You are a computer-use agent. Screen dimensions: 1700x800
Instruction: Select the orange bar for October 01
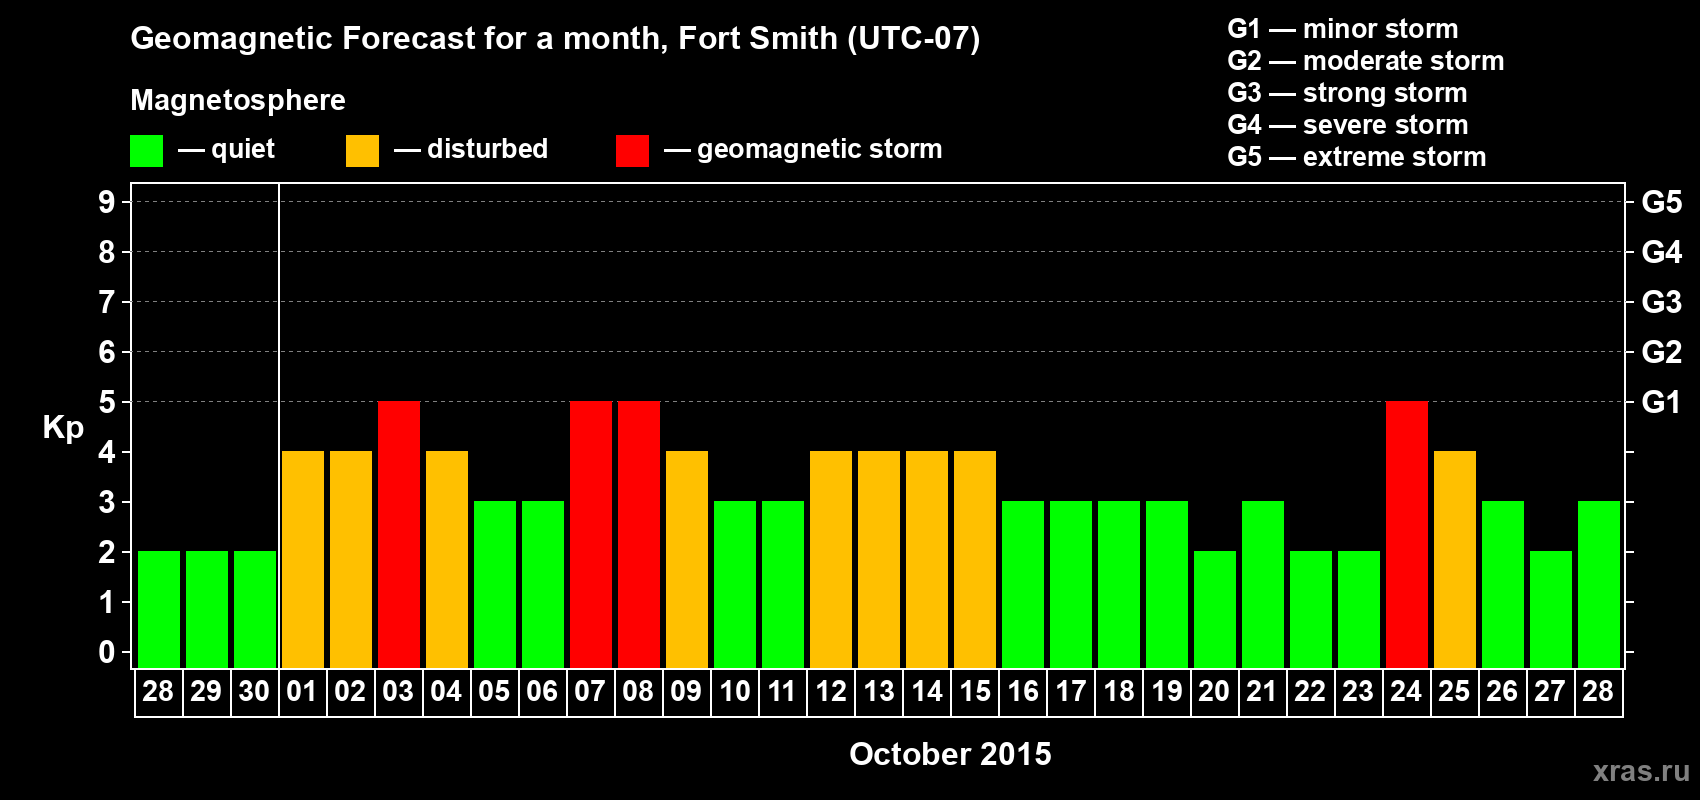click(303, 560)
